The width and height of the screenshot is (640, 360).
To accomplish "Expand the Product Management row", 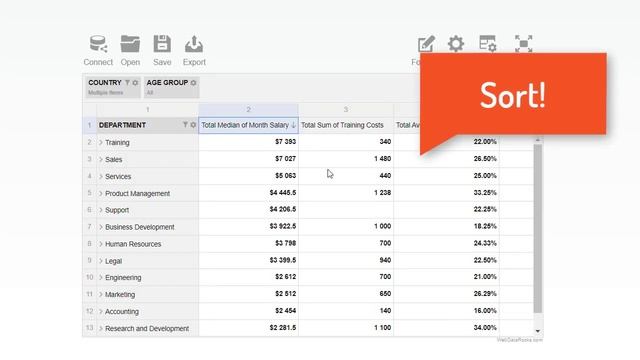I will click(101, 193).
